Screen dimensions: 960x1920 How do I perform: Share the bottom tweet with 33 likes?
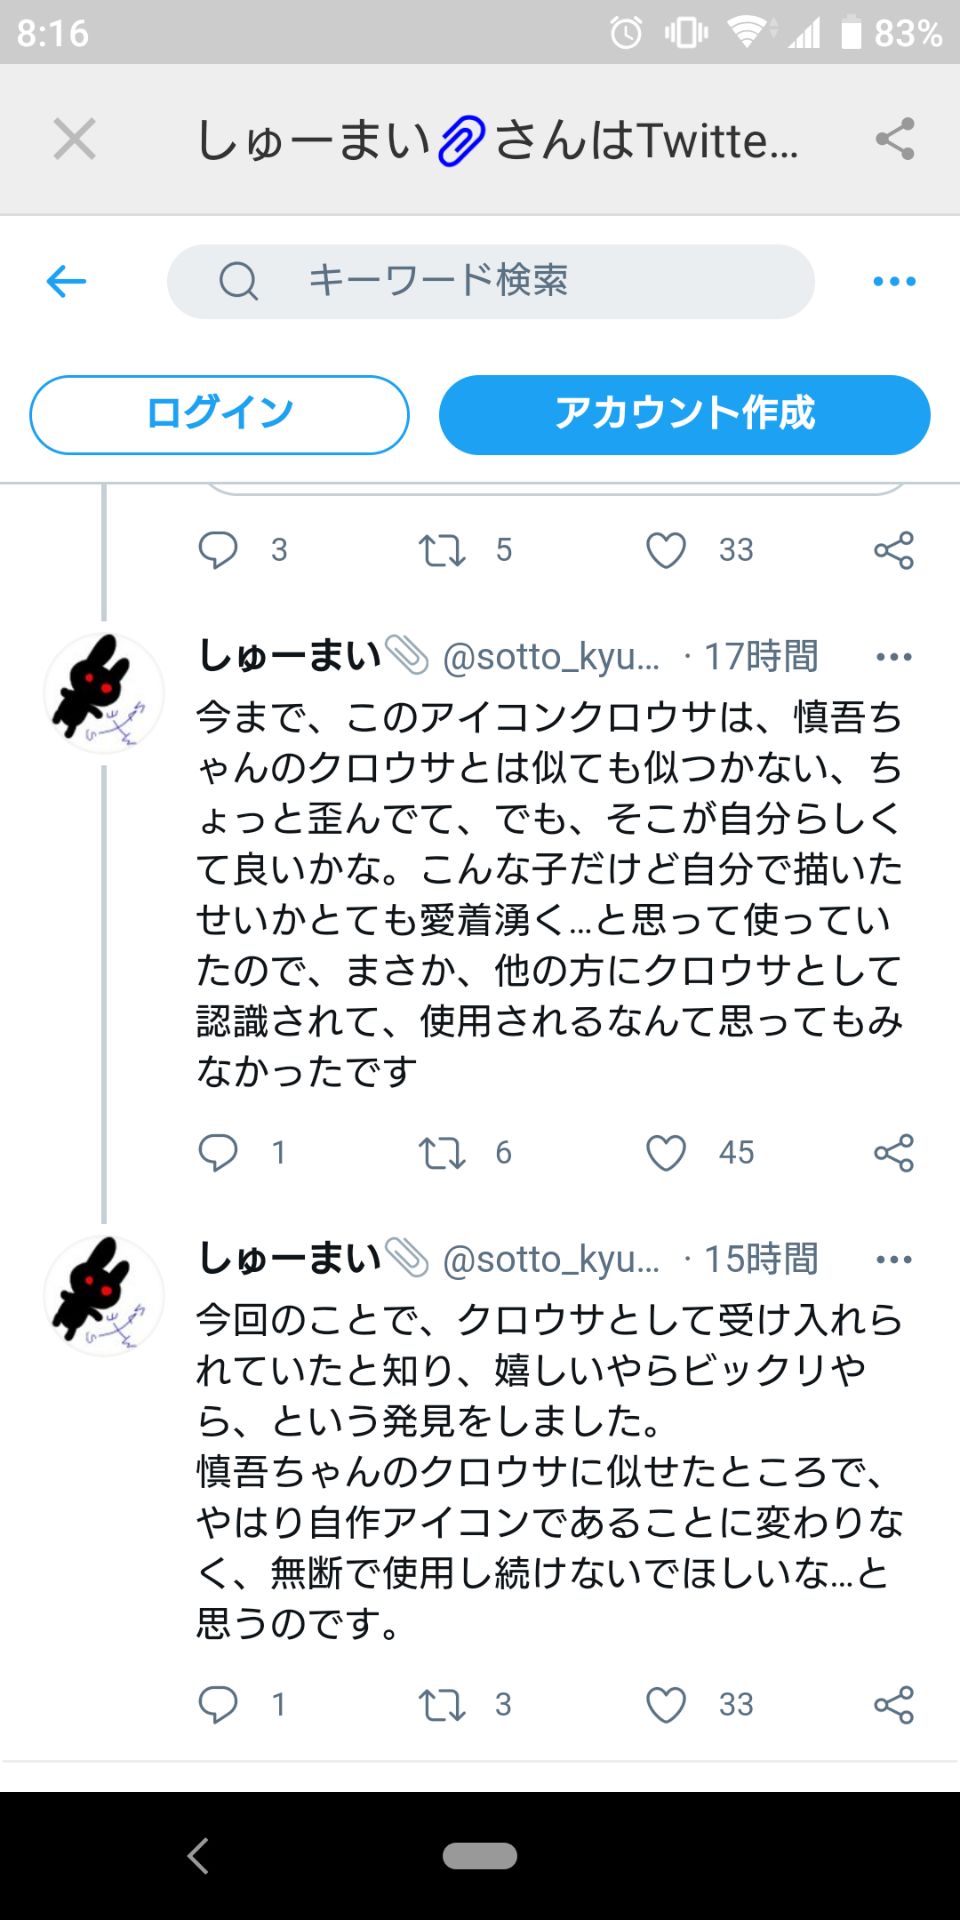point(893,1707)
